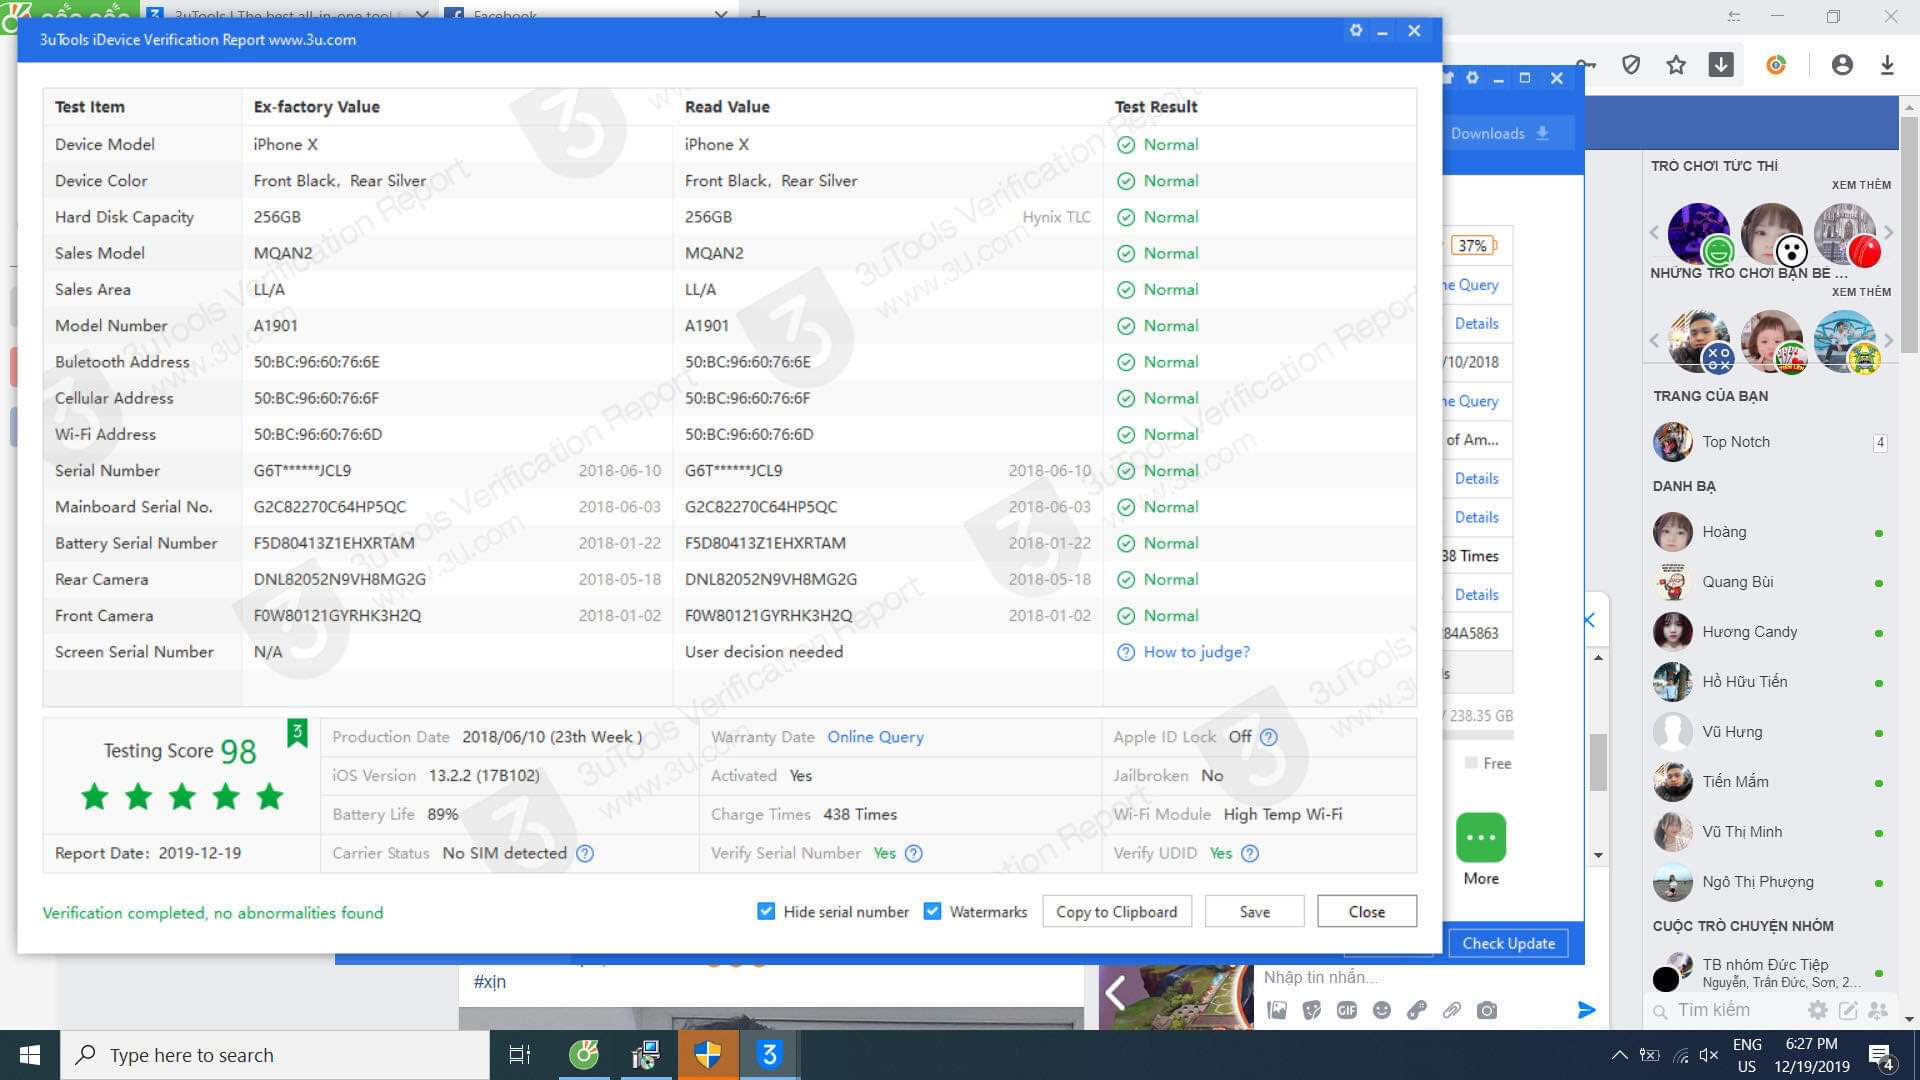This screenshot has height=1080, width=1920.
Task: Open chat with Hồ Hữu Tiến
Action: pos(1770,682)
